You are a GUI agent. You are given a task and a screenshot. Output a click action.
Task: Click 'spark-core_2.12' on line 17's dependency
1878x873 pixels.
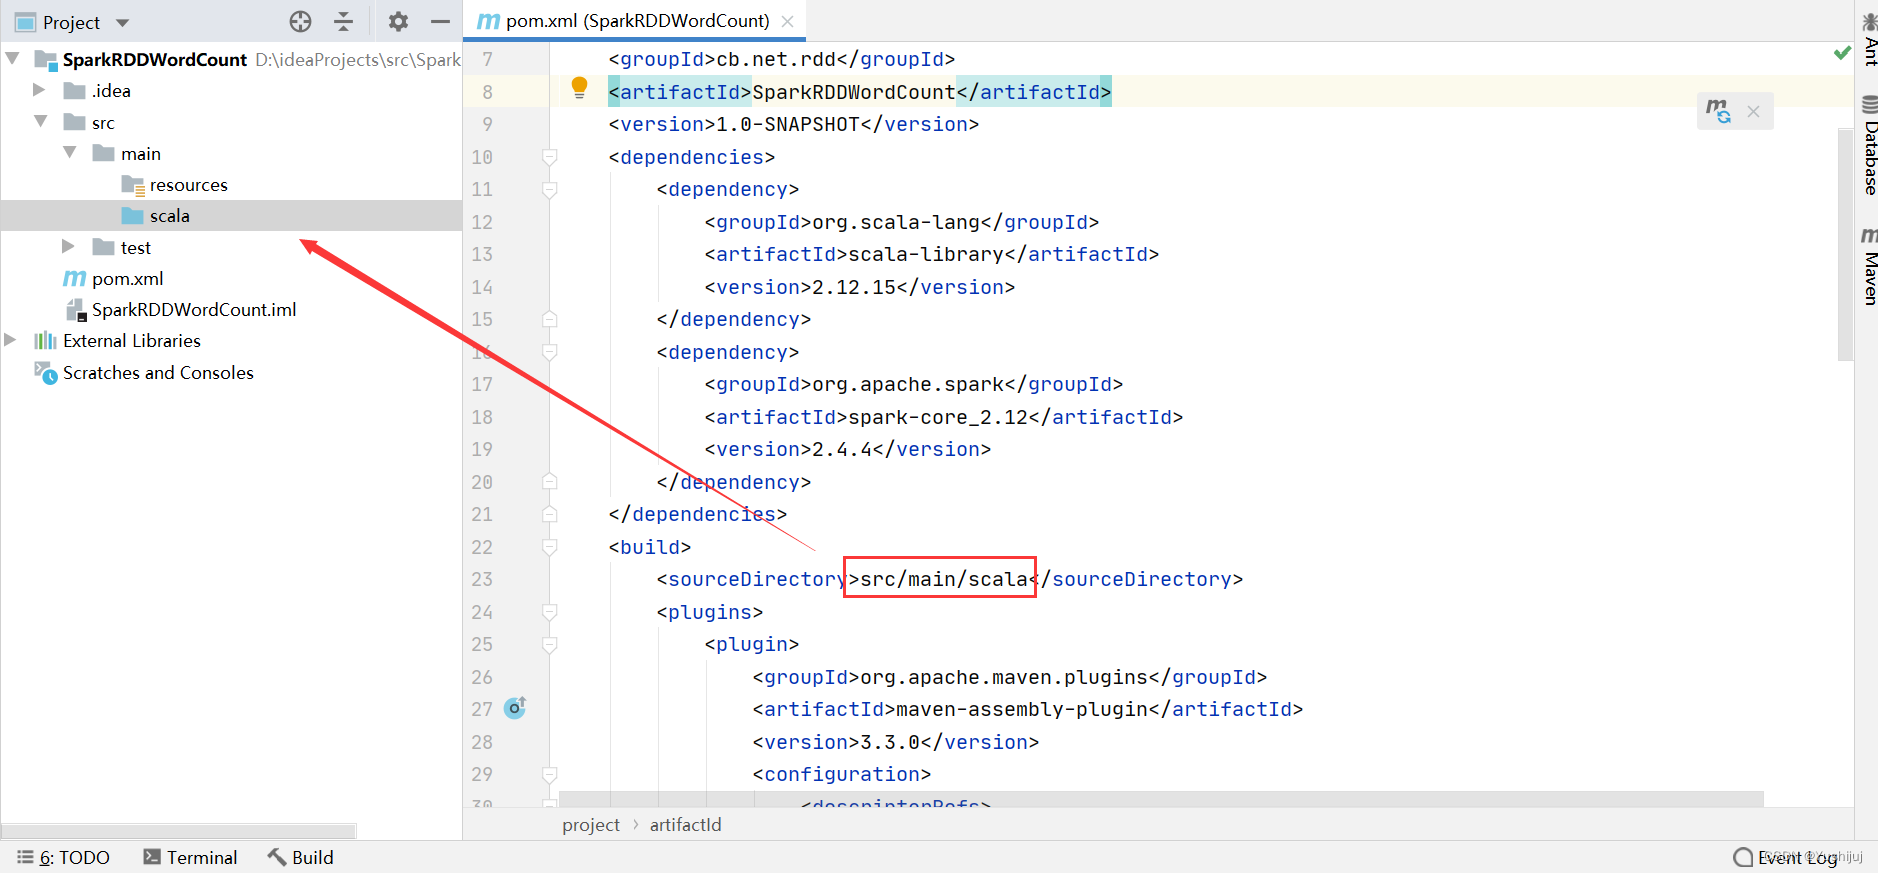coord(938,417)
